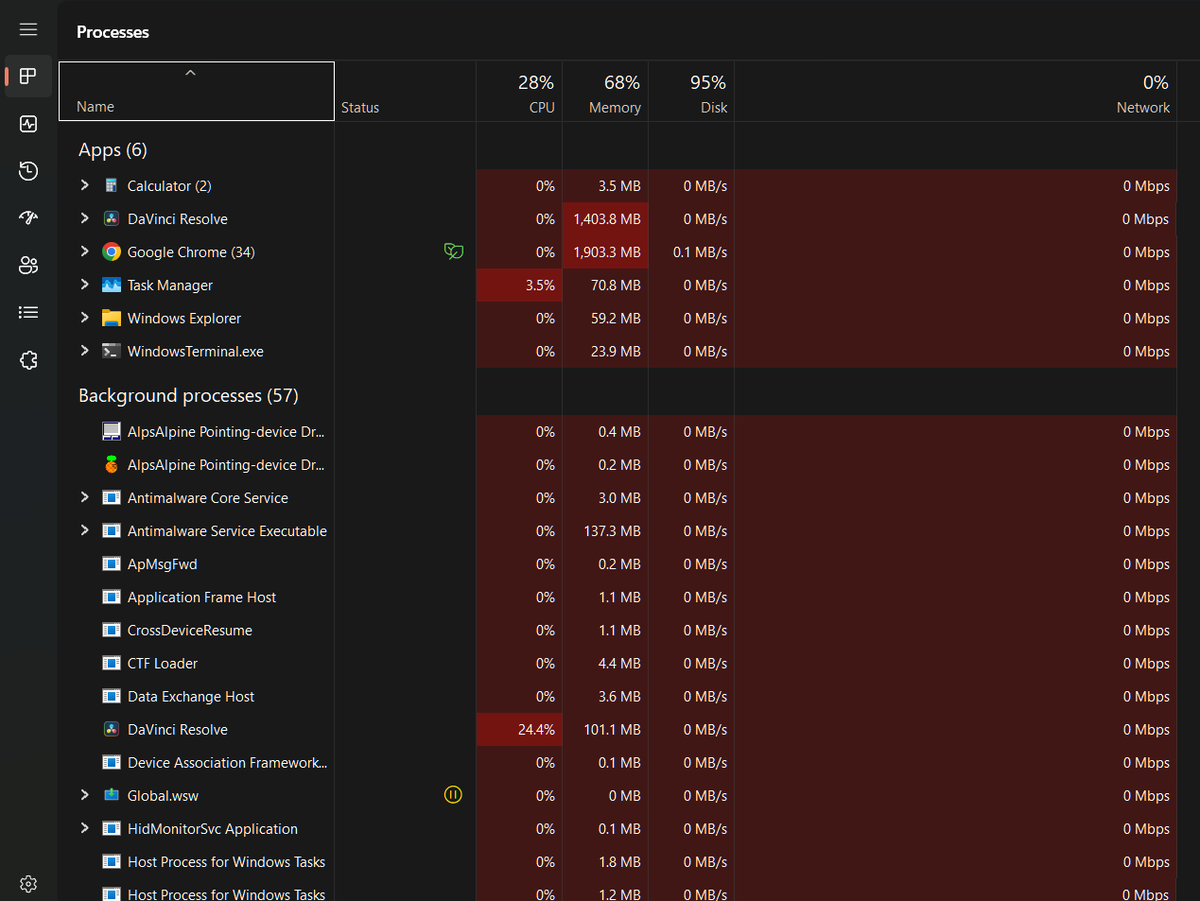Select the Background processes (57) heading
The height and width of the screenshot is (901, 1200).
[x=188, y=396]
